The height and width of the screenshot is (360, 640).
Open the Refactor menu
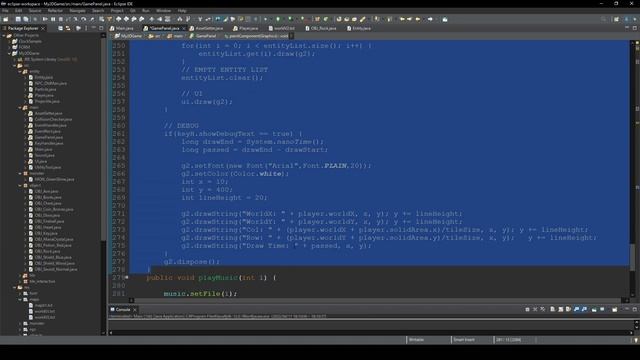[56, 11]
